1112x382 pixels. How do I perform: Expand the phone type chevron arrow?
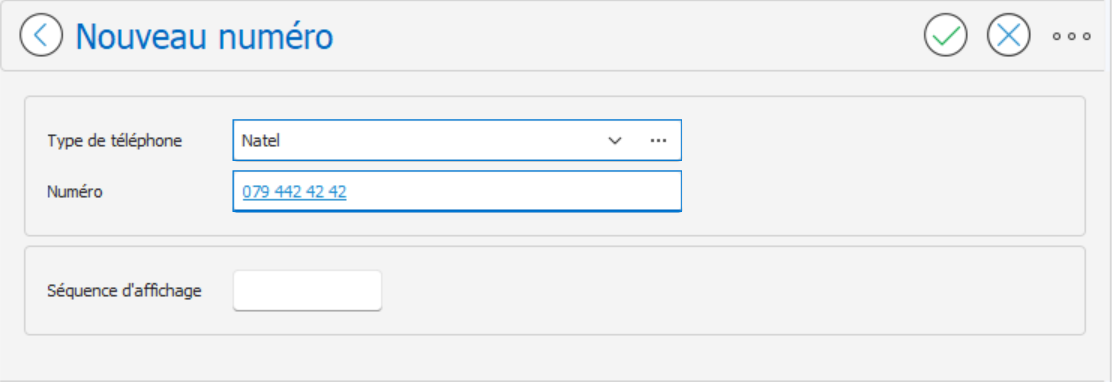point(615,140)
